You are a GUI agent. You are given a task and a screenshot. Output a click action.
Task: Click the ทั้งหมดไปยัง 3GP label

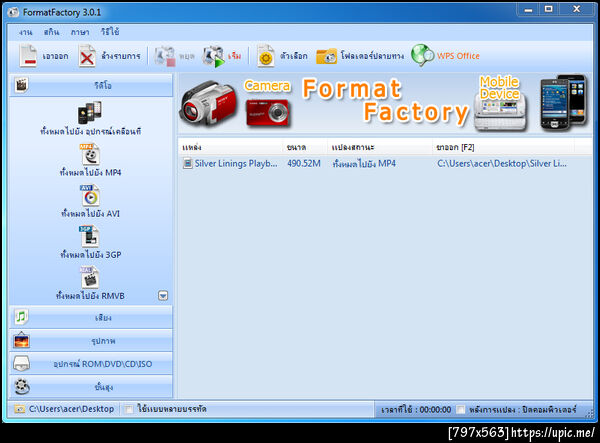coord(91,254)
